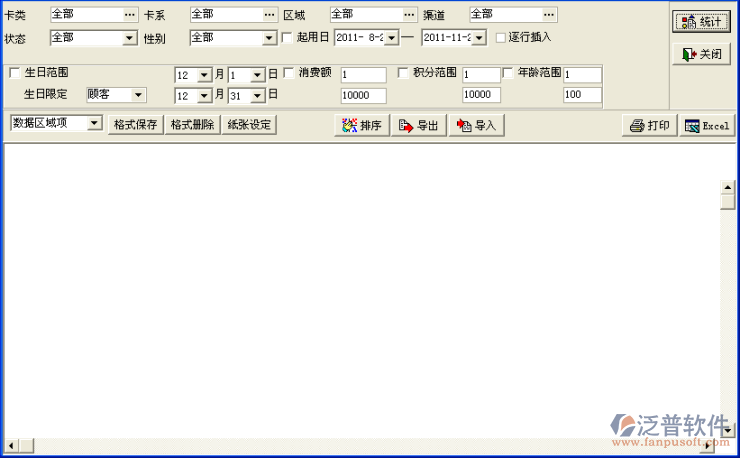Edit the 积分范围 minimum value field
740x458 pixels.
click(481, 75)
